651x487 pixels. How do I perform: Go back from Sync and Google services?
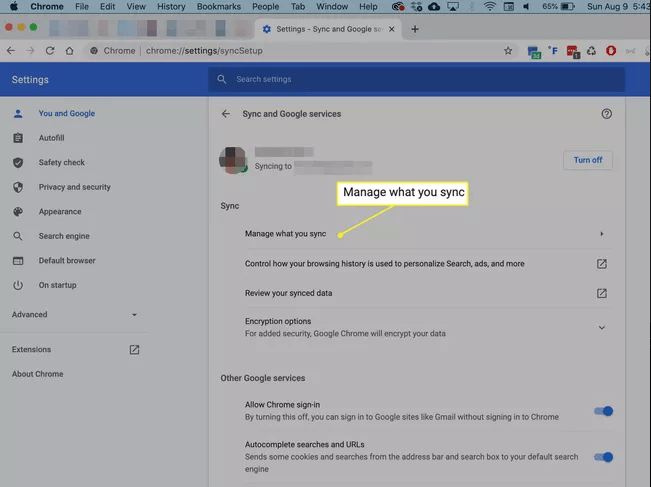[x=225, y=114]
